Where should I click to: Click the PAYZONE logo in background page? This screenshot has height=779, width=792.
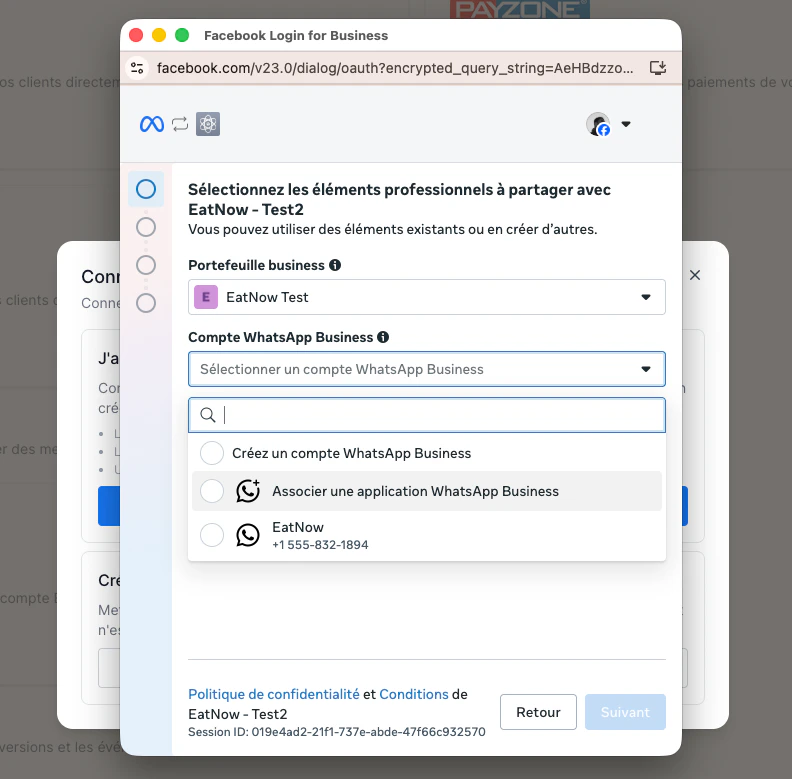520,9
